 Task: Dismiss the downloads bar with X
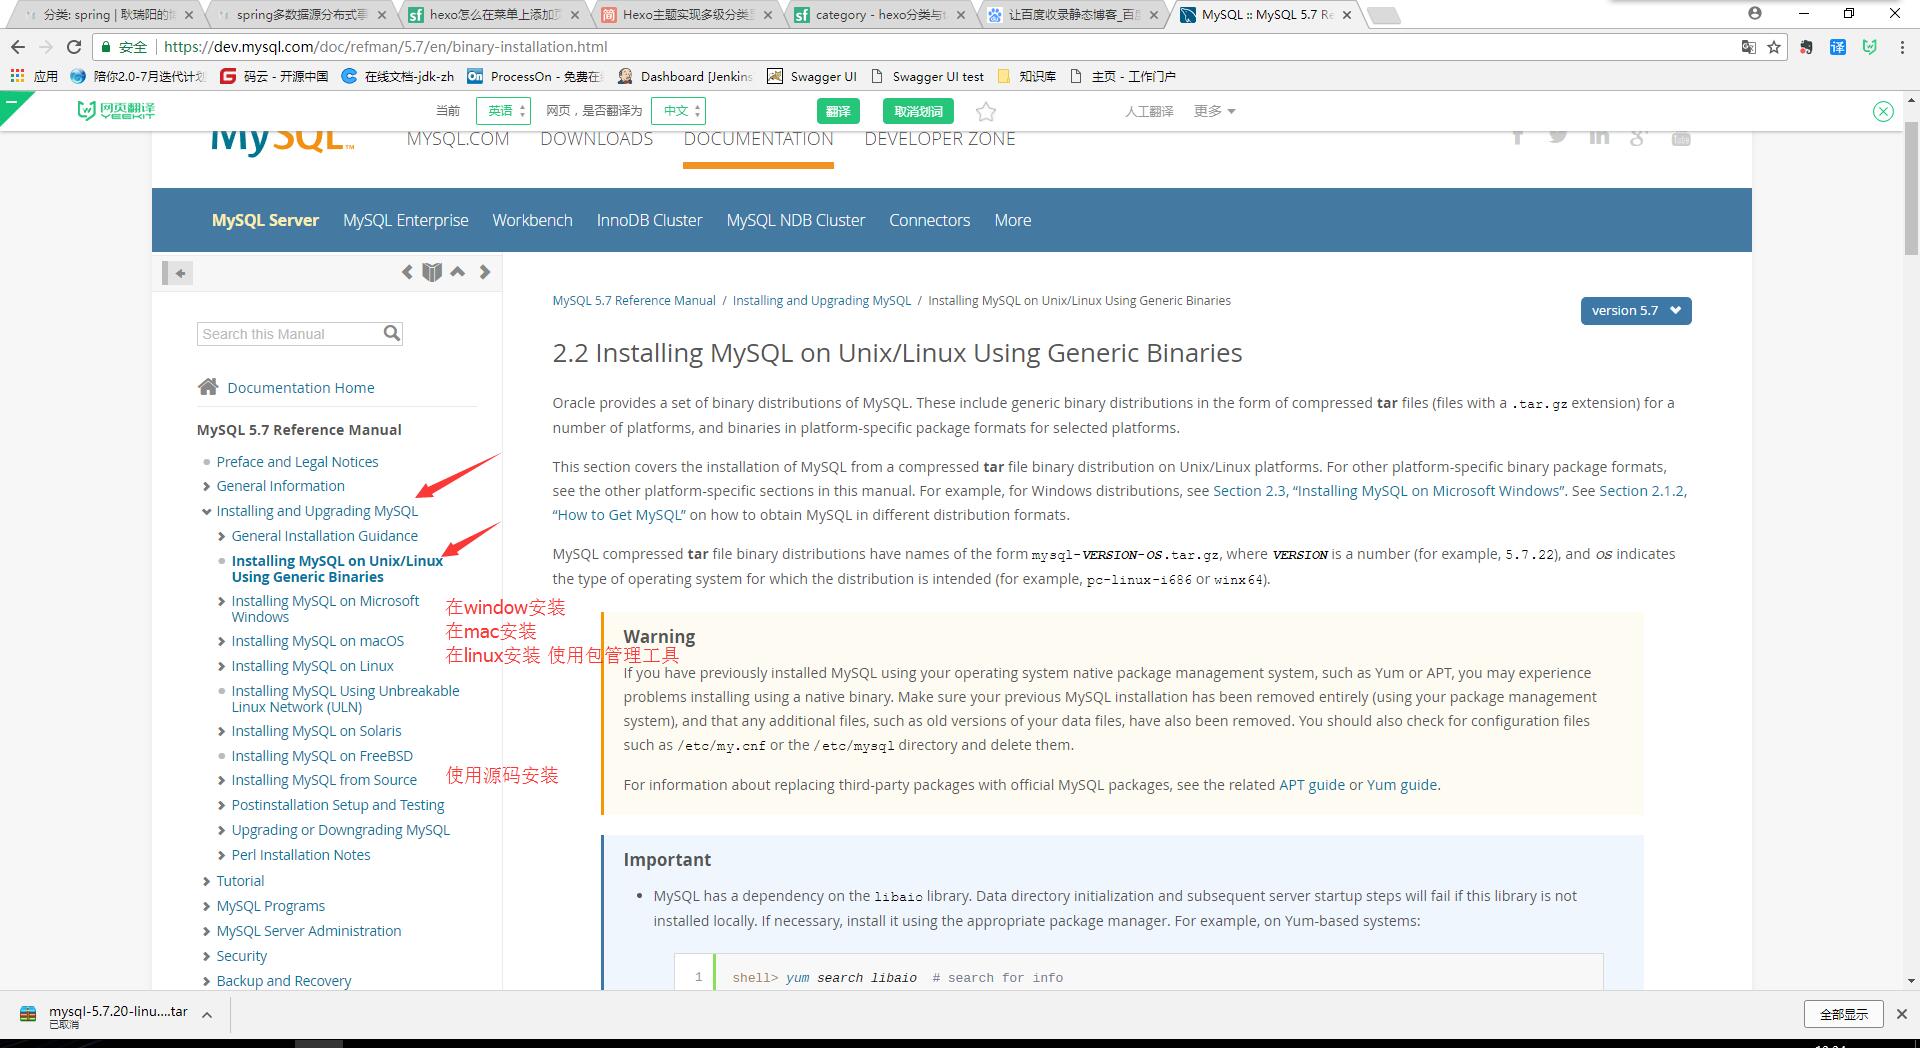coord(1902,1014)
